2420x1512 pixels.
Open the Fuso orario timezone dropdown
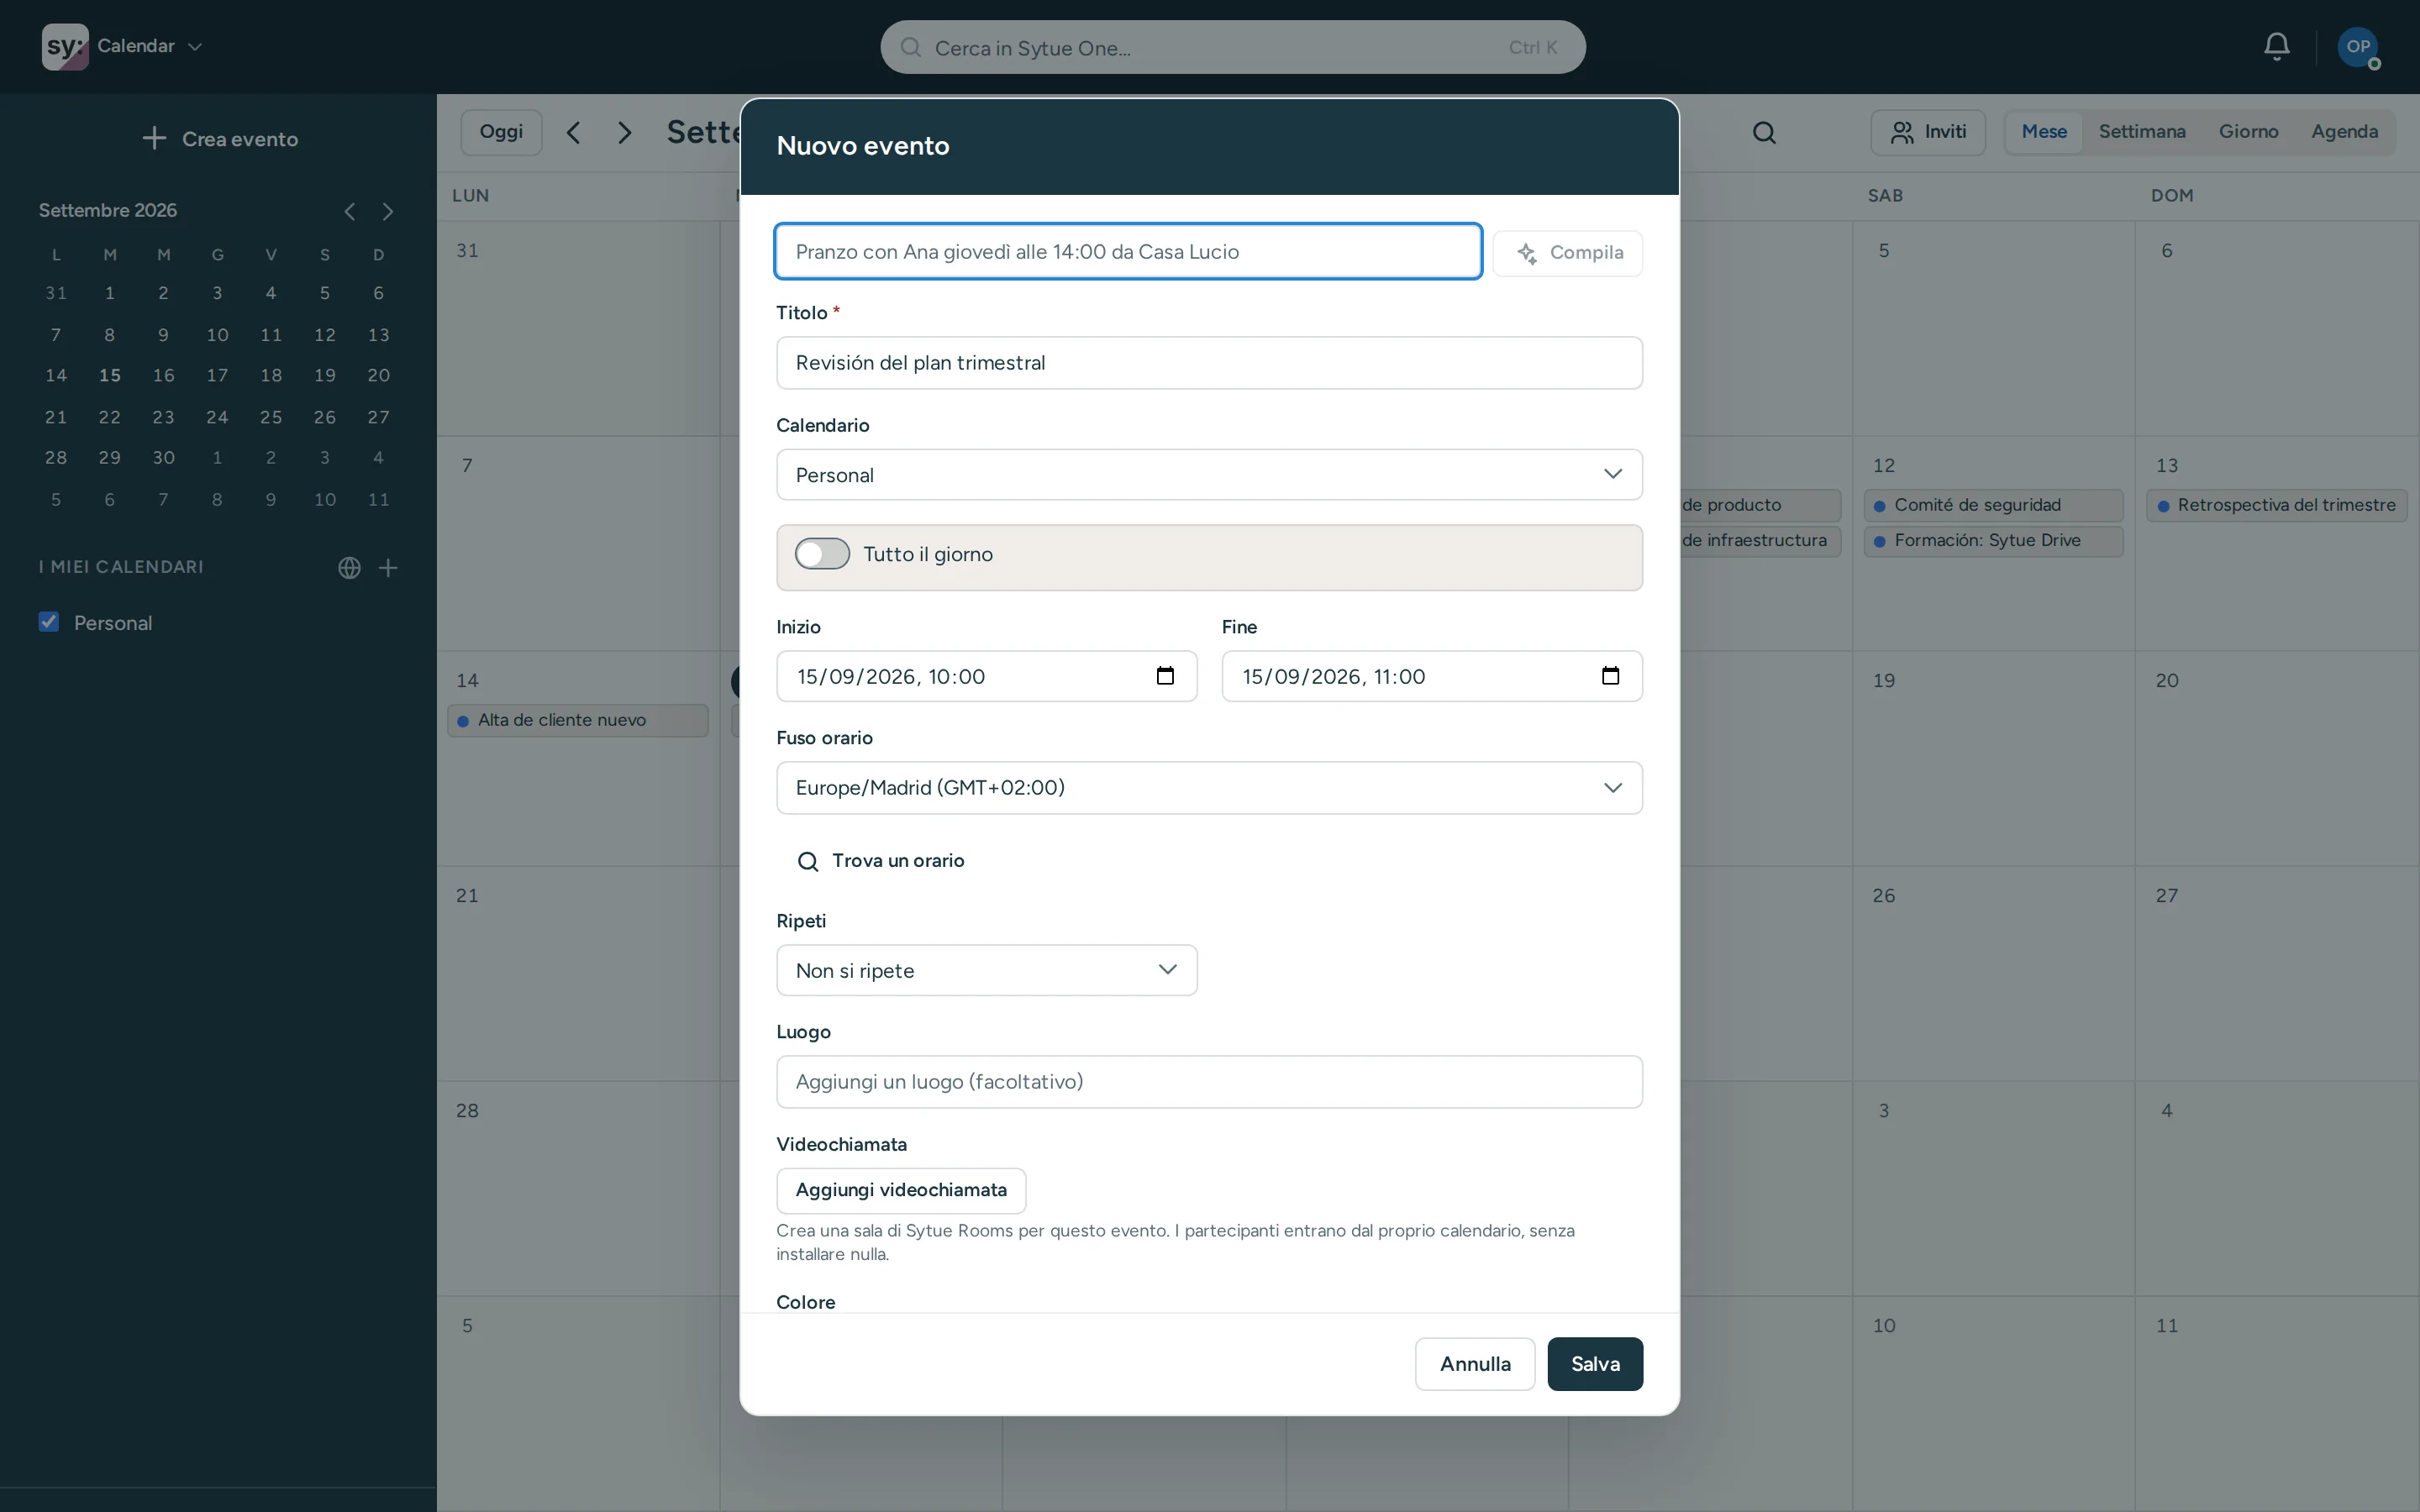click(x=1209, y=788)
